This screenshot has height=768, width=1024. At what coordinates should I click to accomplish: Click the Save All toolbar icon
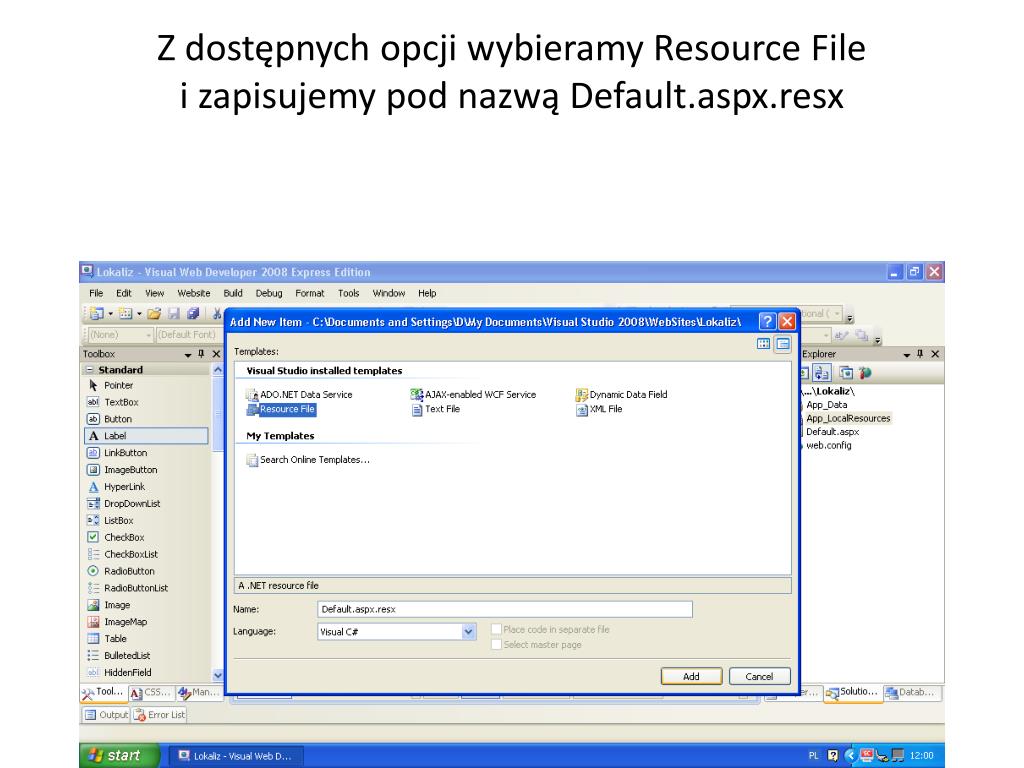tap(193, 314)
